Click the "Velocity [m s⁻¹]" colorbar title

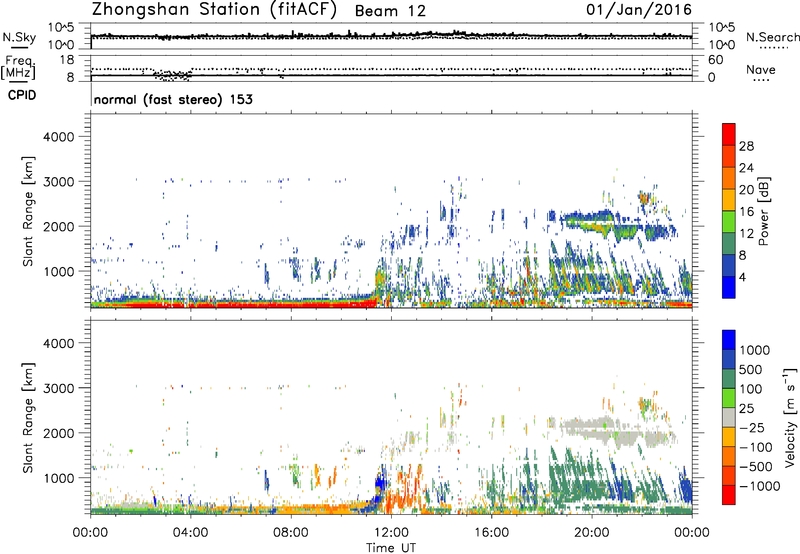pos(790,417)
